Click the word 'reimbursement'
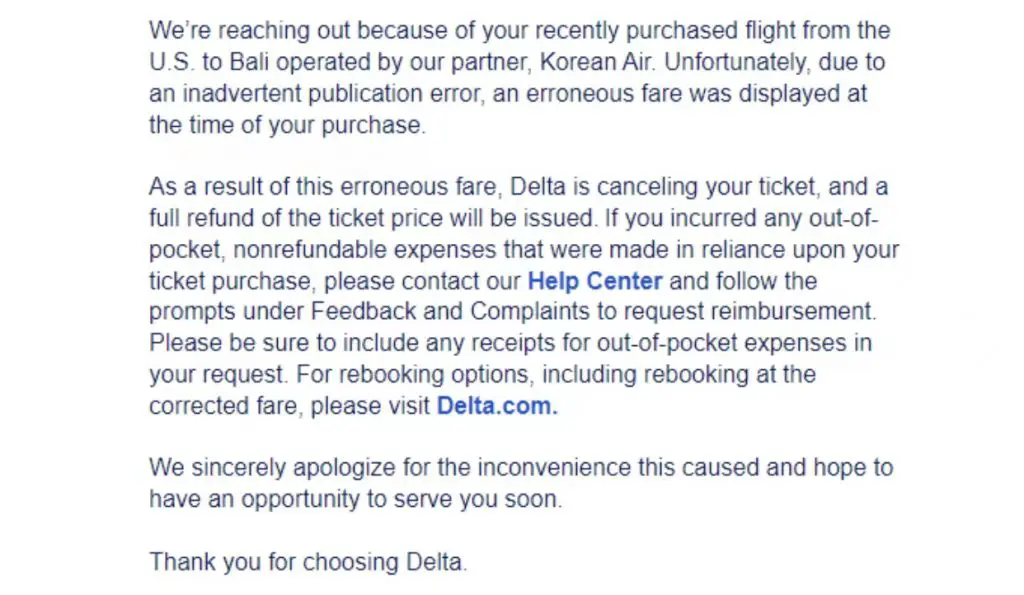The height and width of the screenshot is (595, 1024). (793, 311)
